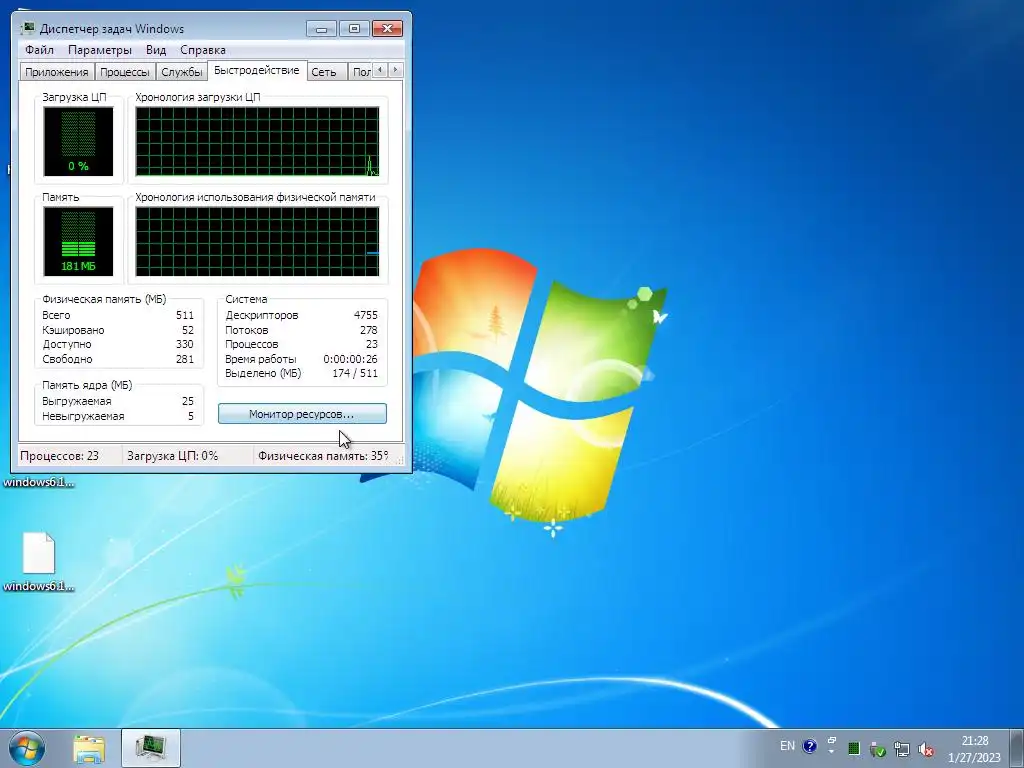Click the memory gauge showing 181 МБ

78,242
